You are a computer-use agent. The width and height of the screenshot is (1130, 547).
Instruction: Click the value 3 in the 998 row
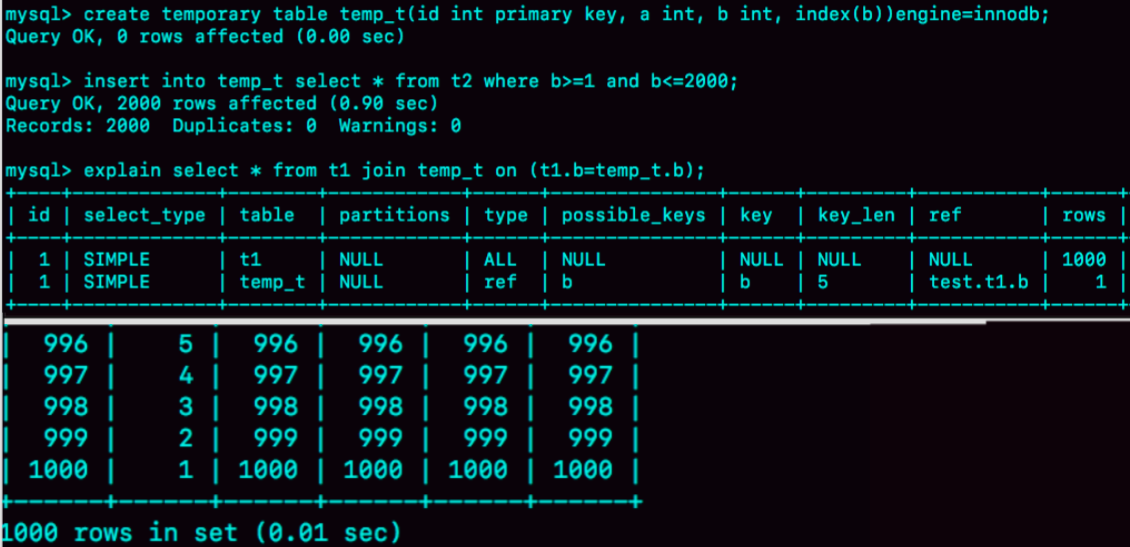click(x=185, y=406)
